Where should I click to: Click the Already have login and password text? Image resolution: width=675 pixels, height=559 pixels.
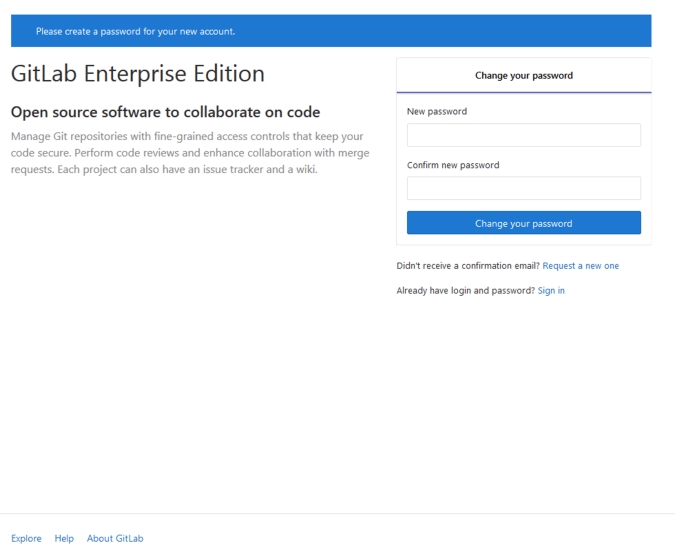(x=465, y=290)
